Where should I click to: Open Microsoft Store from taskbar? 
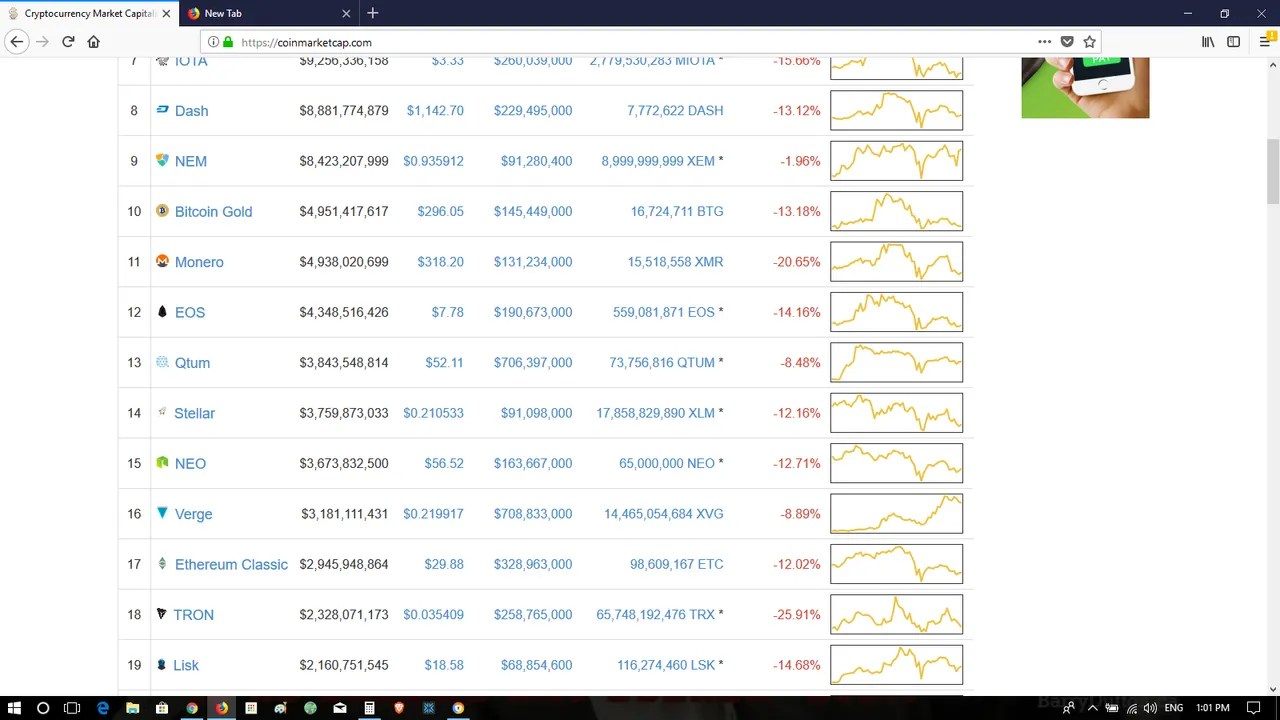162,708
